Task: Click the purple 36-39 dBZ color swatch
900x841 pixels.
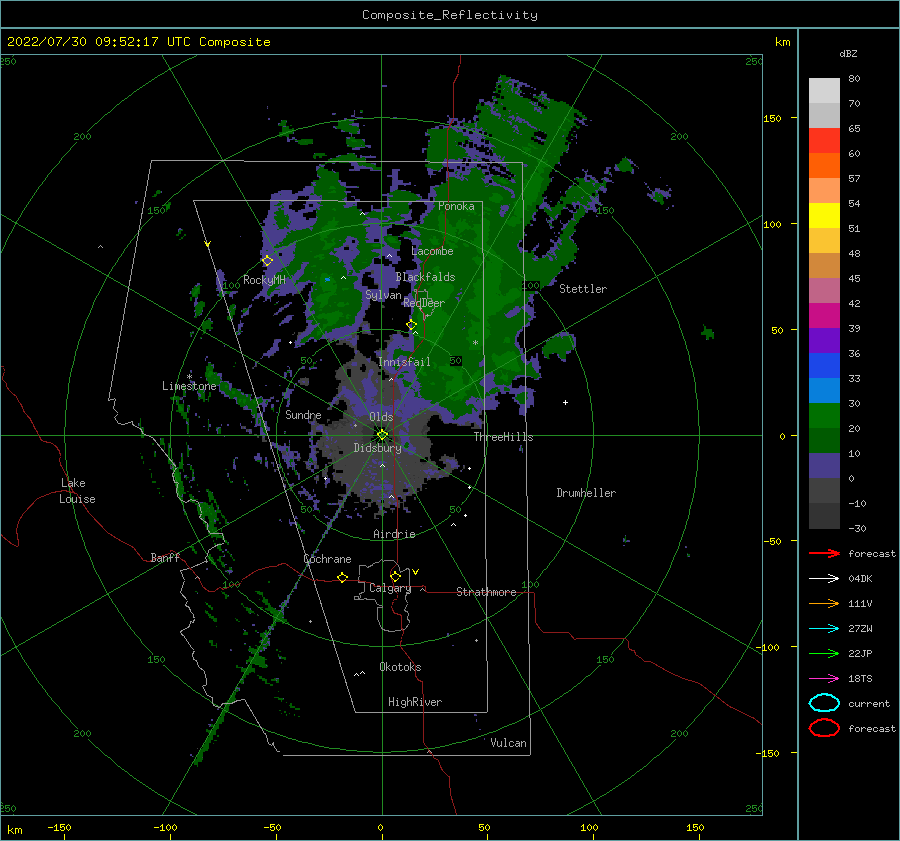Action: (824, 341)
